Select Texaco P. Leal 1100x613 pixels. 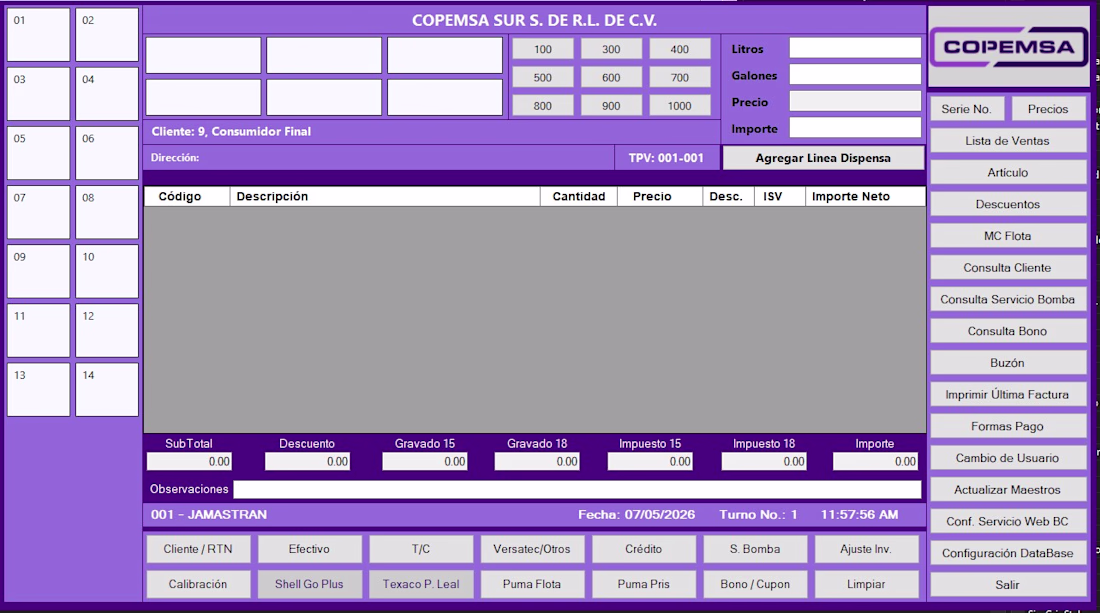pyautogui.click(x=421, y=584)
